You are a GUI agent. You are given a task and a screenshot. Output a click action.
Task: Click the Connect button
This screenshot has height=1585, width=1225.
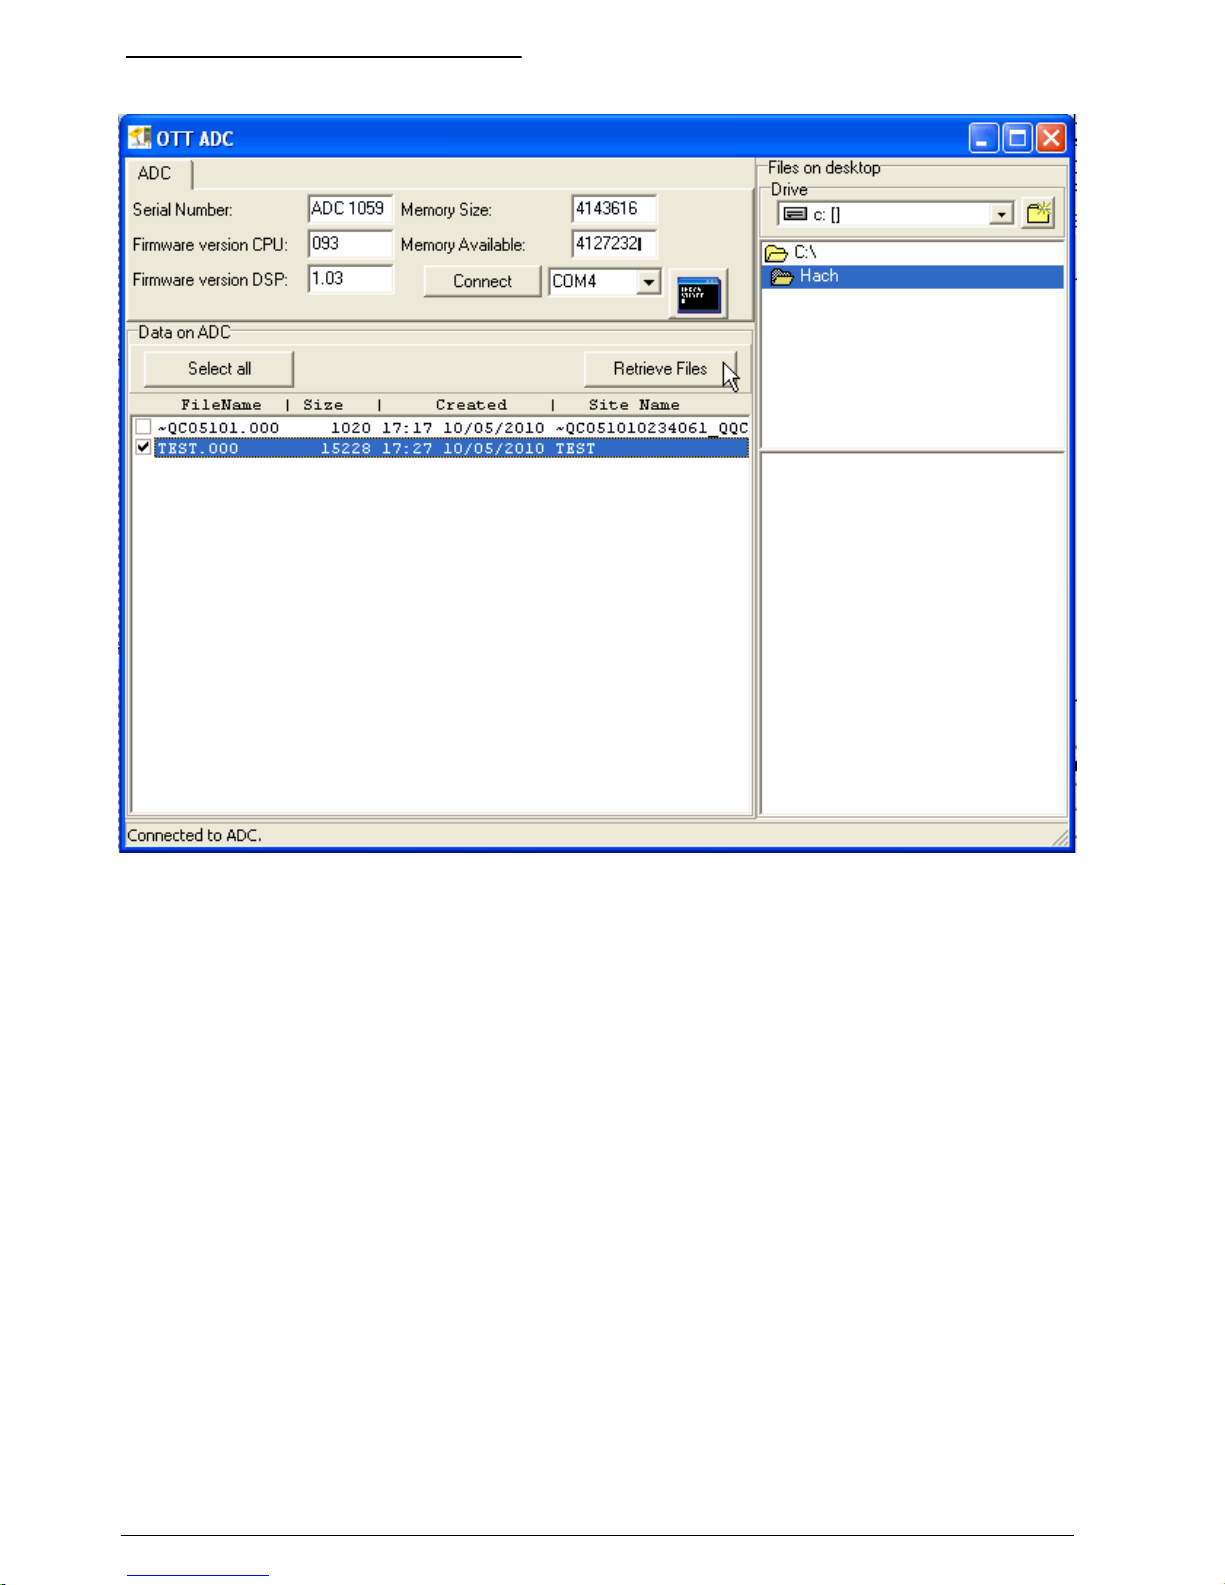point(482,281)
